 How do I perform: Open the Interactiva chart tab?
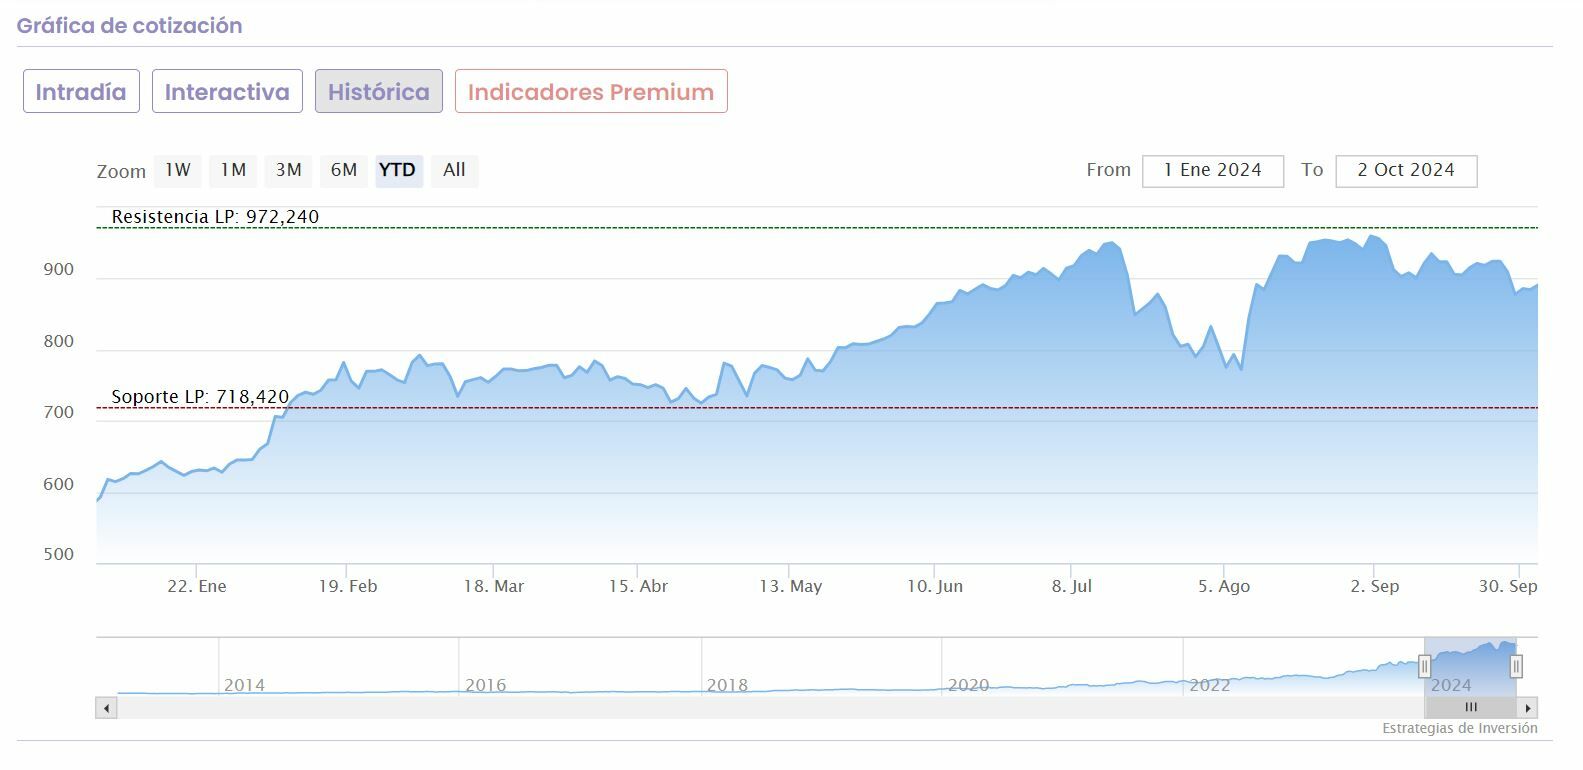(x=227, y=92)
